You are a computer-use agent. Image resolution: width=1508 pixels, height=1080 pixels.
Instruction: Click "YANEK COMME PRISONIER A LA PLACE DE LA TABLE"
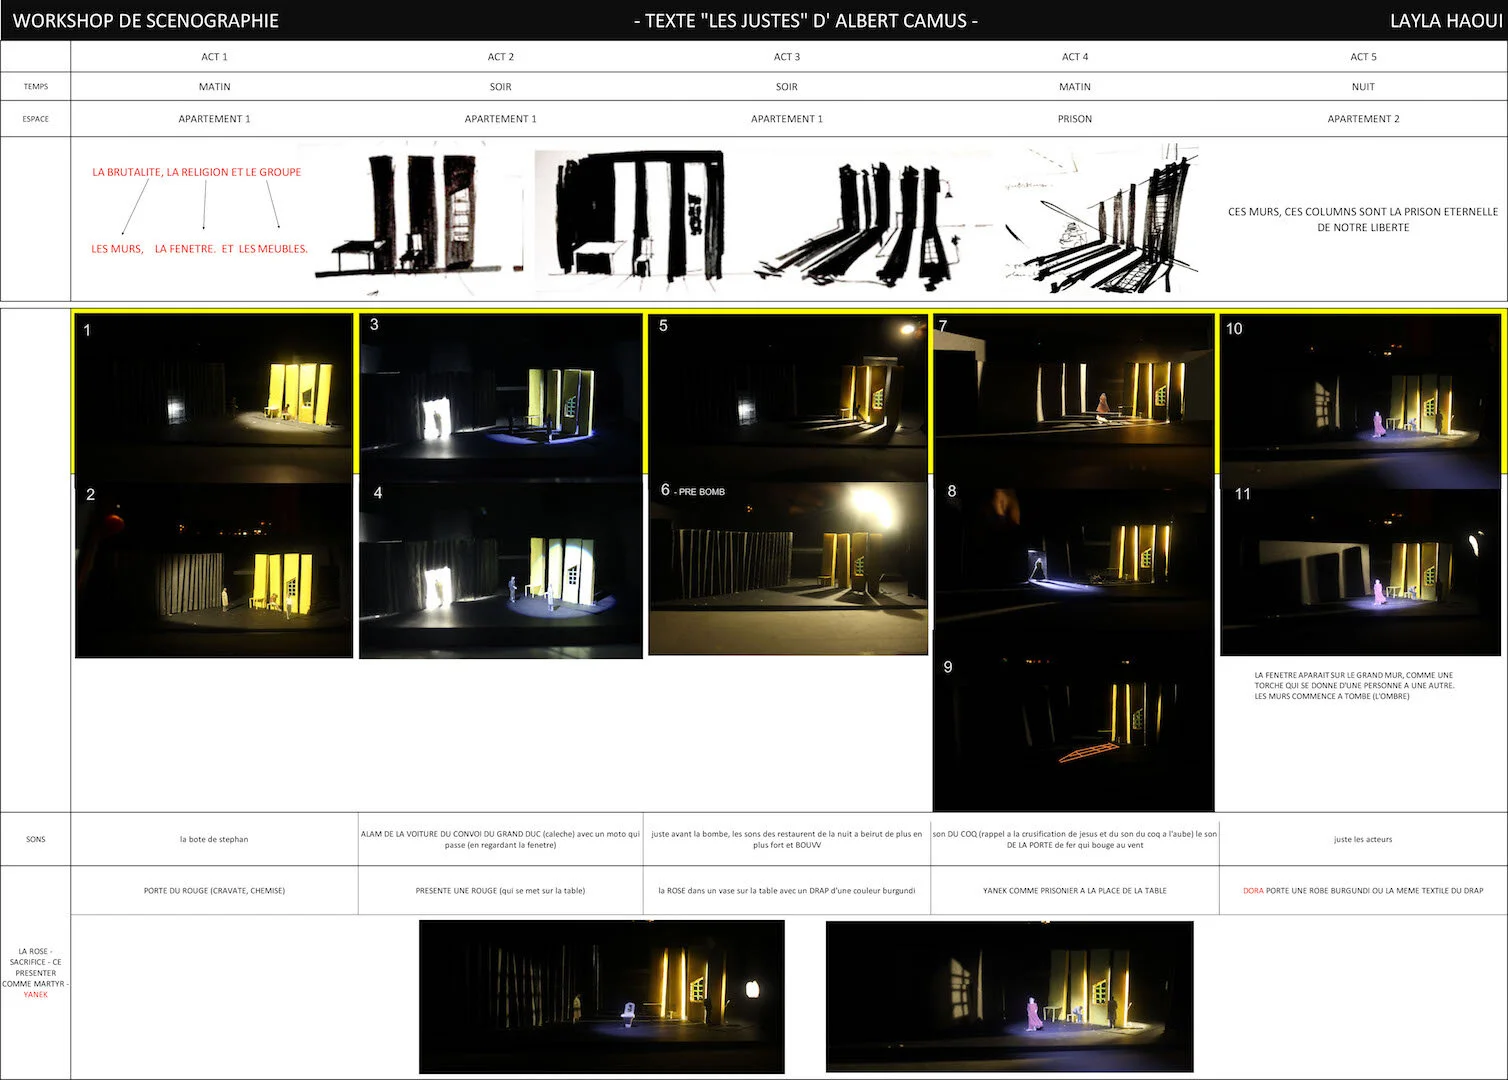pos(1075,891)
